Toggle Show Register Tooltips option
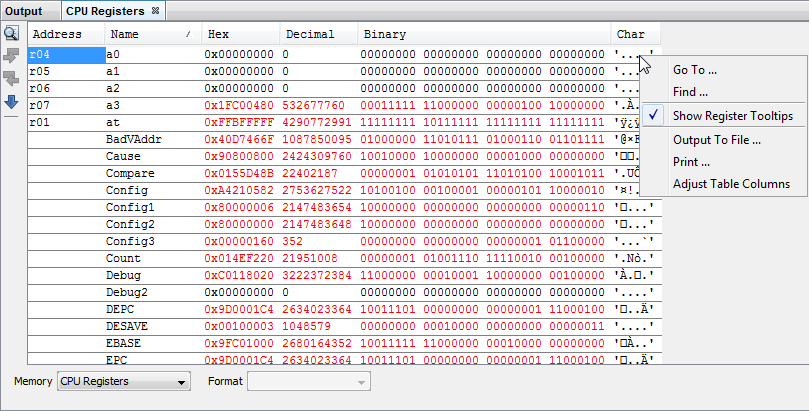 (732, 116)
